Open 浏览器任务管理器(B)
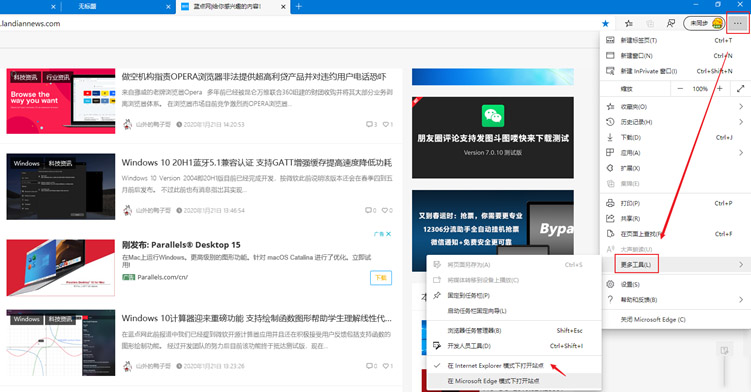Screen dimensions: 751x392 click(x=514, y=331)
